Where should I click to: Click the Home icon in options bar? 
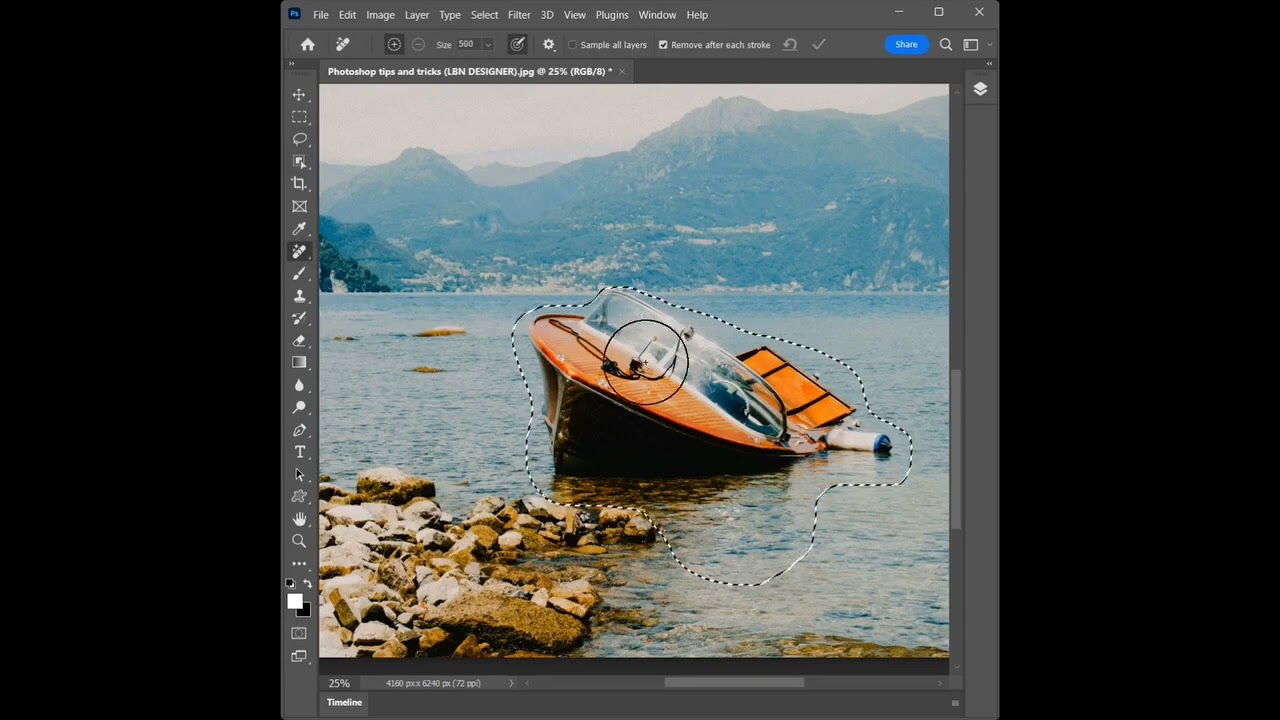pos(308,45)
